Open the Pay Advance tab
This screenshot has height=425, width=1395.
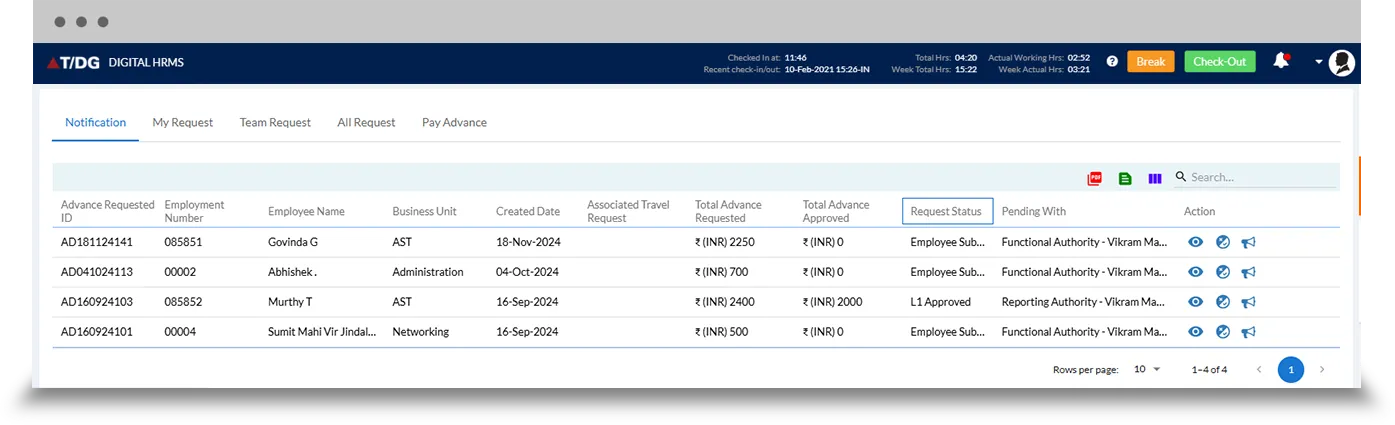coord(454,123)
